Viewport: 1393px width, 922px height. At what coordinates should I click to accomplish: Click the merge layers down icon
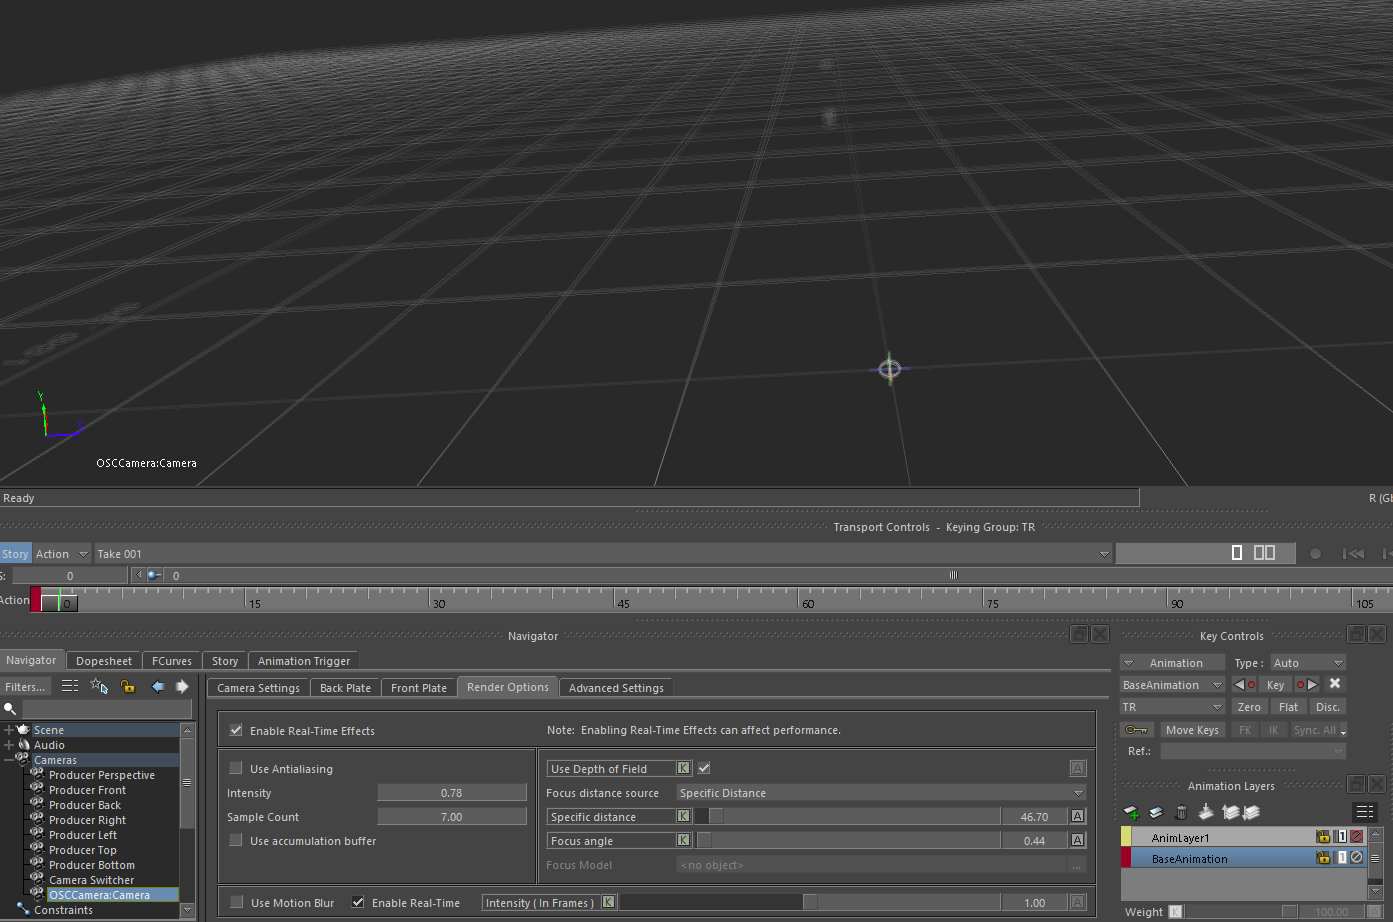tap(1206, 812)
